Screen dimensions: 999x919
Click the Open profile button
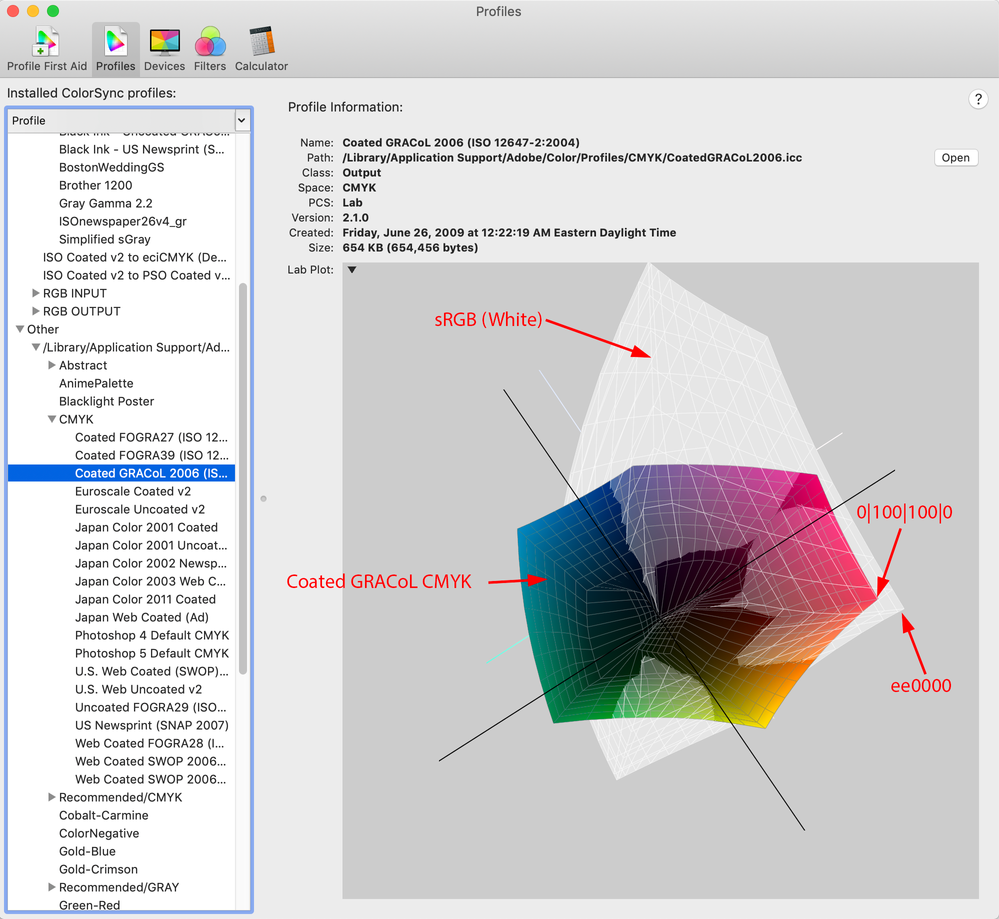pyautogui.click(x=955, y=158)
